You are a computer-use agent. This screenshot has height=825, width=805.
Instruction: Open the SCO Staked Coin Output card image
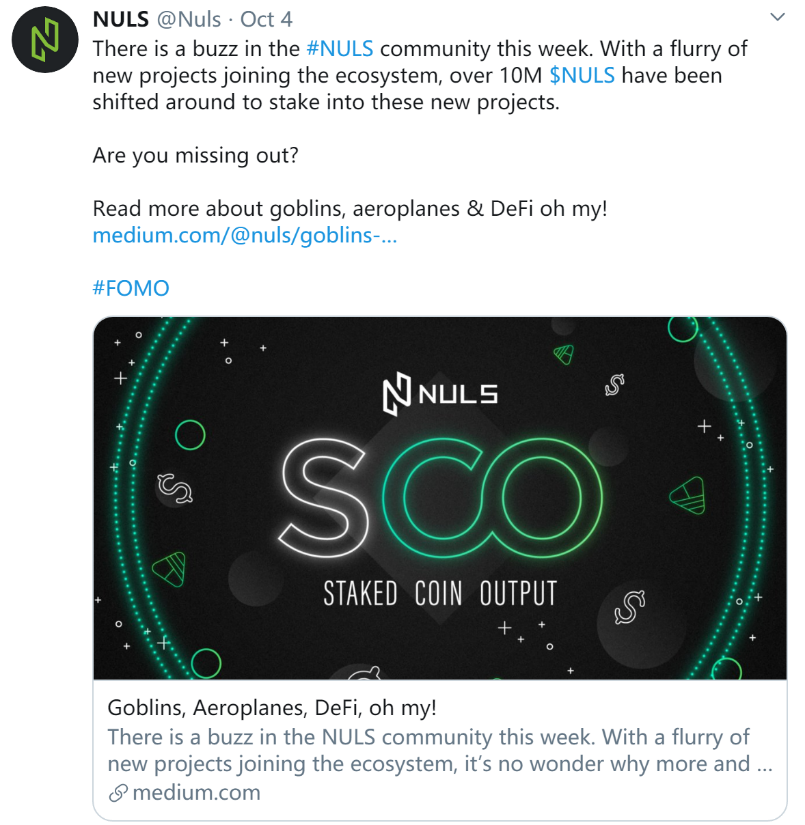point(440,498)
